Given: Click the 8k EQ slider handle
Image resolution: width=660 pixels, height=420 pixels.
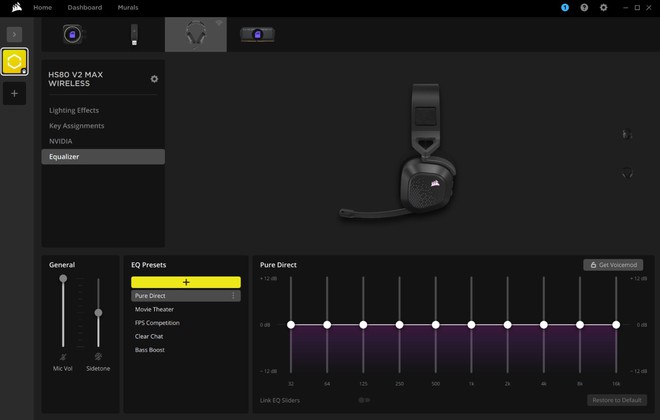Looking at the screenshot, I should pos(580,325).
